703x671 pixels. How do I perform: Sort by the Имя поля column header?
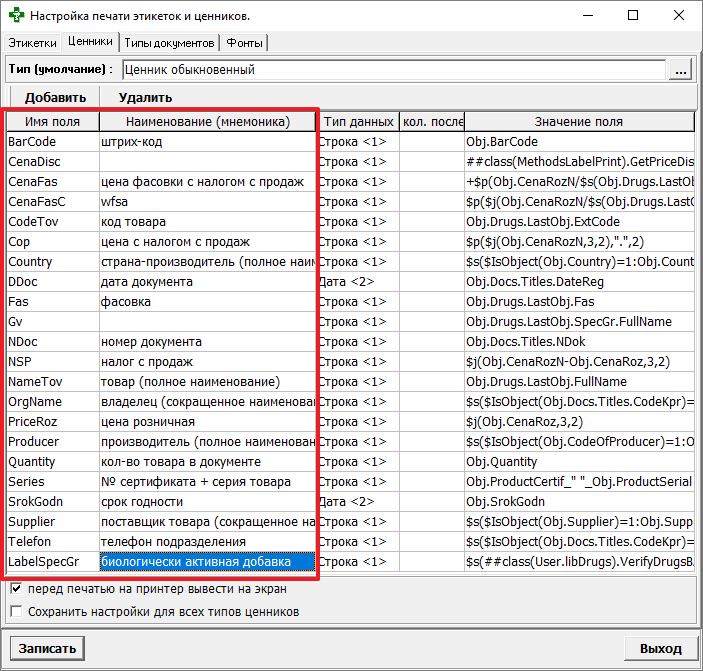(x=52, y=122)
